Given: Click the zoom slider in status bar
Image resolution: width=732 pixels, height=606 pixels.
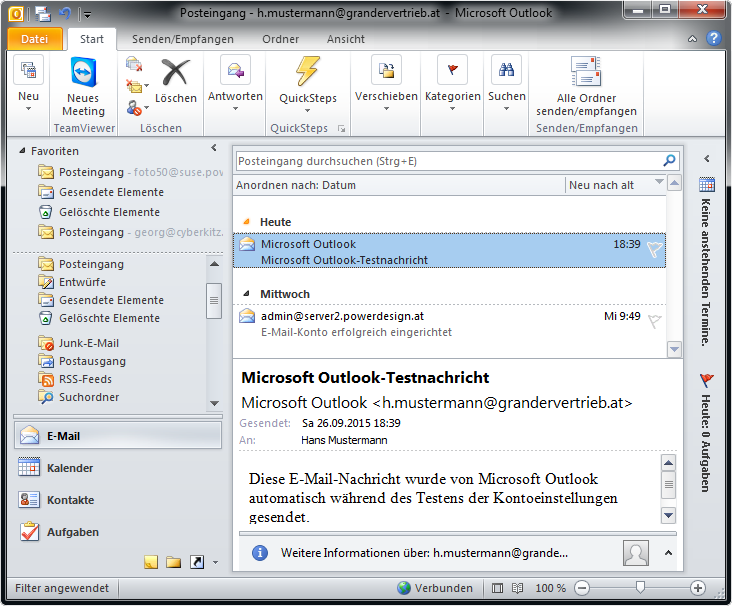Looking at the screenshot, I should 640,588.
